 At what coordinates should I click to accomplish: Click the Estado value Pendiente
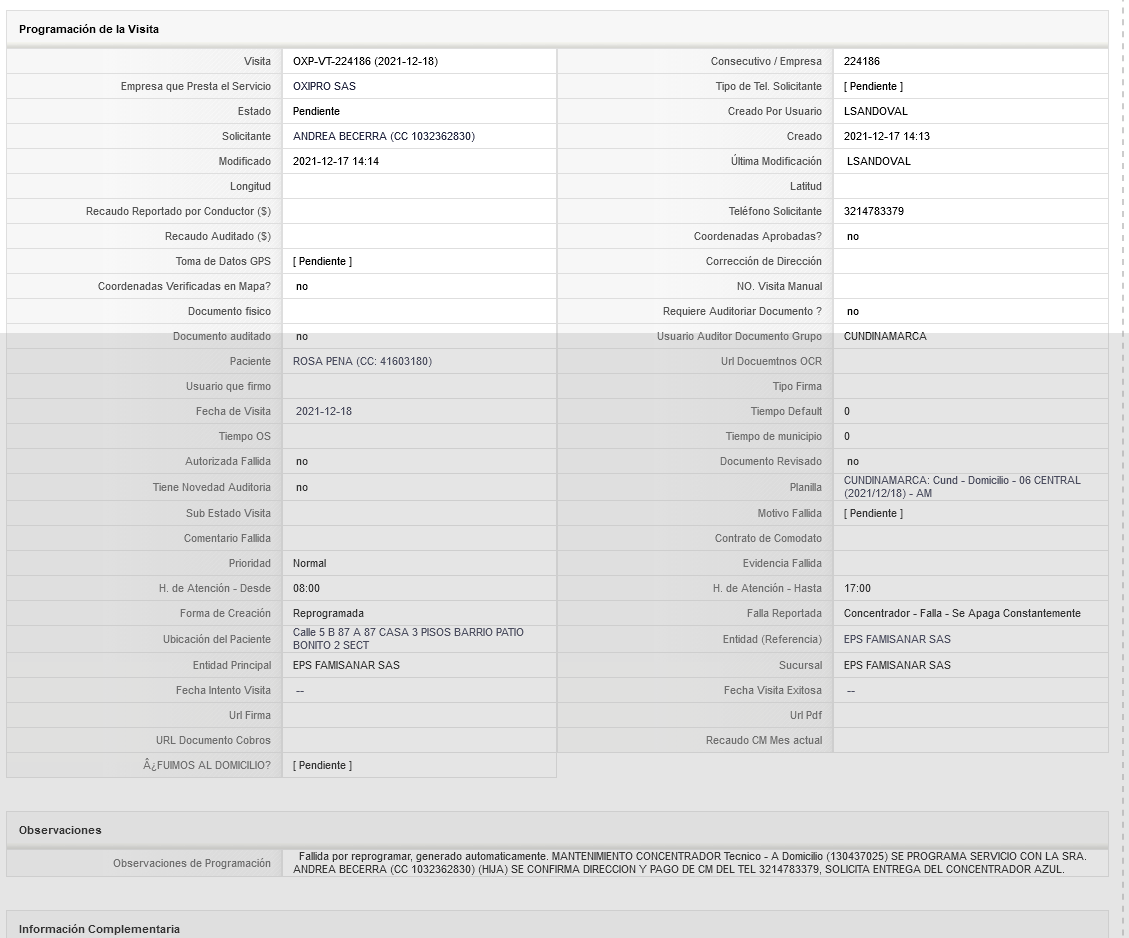(x=316, y=112)
